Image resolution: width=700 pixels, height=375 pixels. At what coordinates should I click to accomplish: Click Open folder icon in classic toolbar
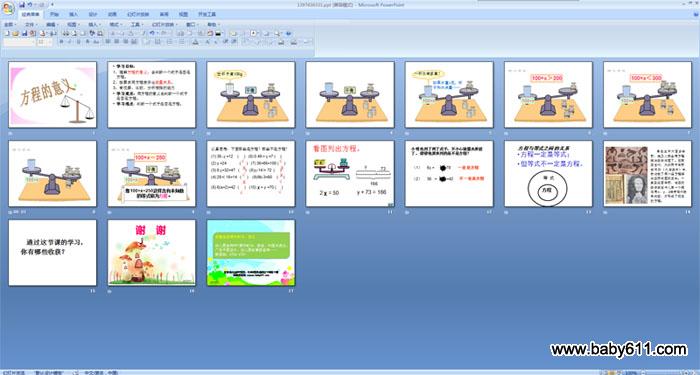(16, 33)
